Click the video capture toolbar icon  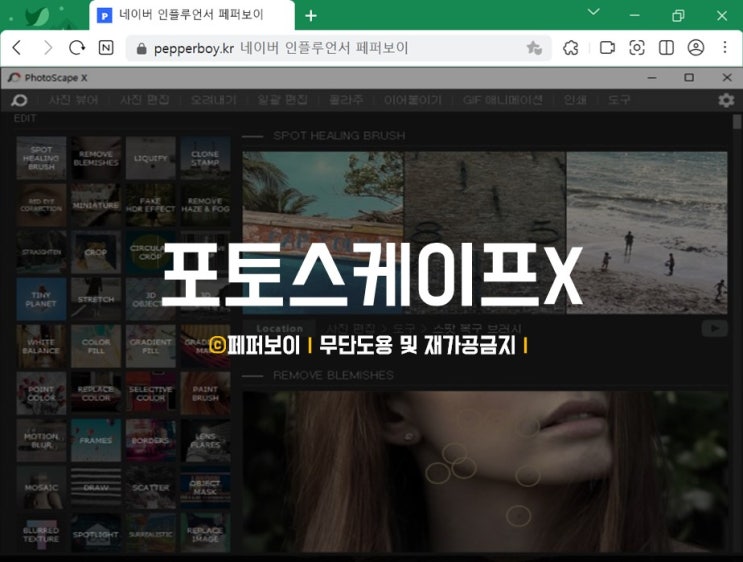[x=607, y=47]
